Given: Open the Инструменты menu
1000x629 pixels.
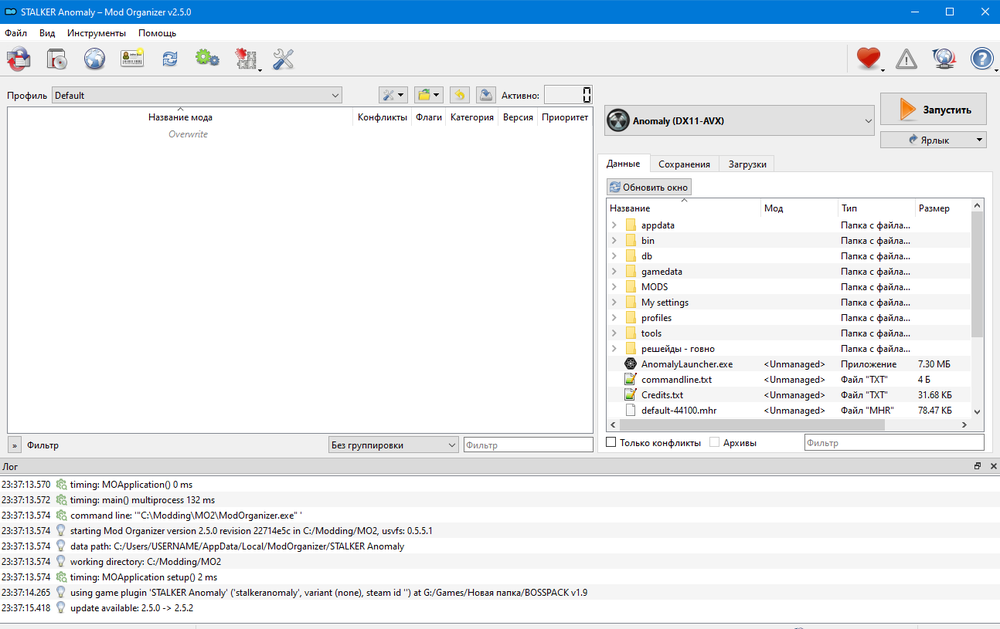Looking at the screenshot, I should click(97, 33).
